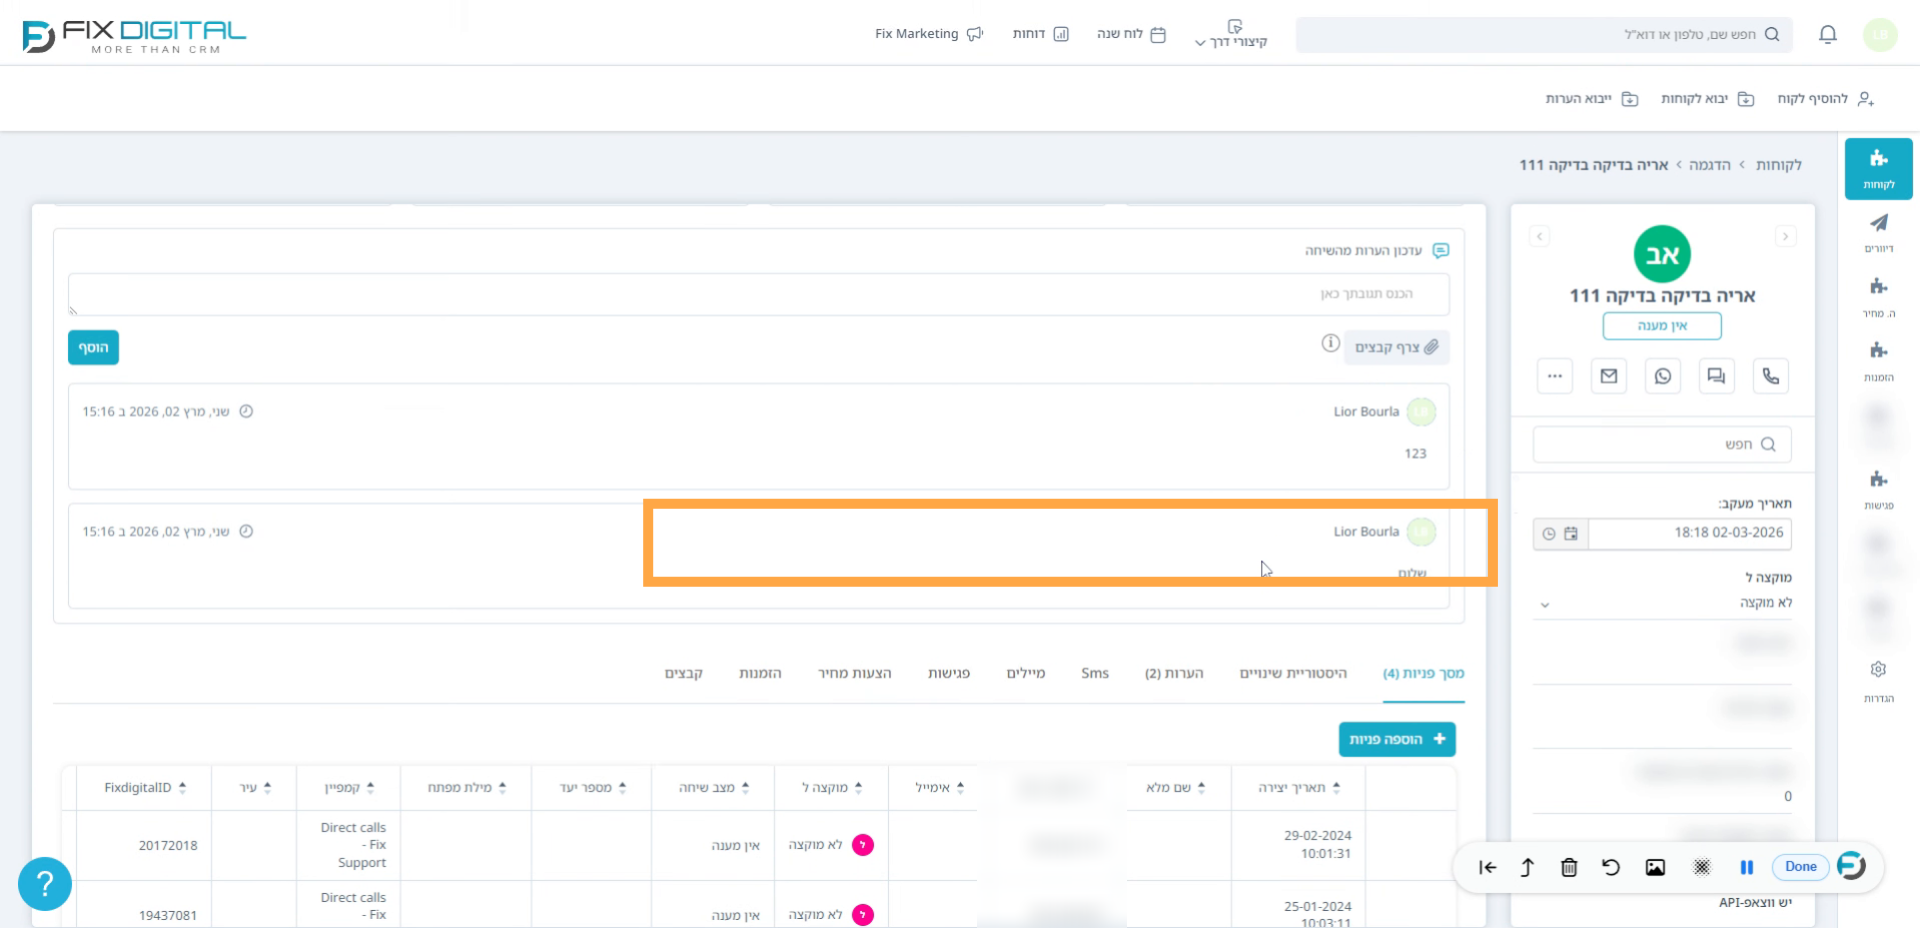This screenshot has height=928, width=1920.
Task: Click the notifications bell icon
Action: (x=1827, y=35)
